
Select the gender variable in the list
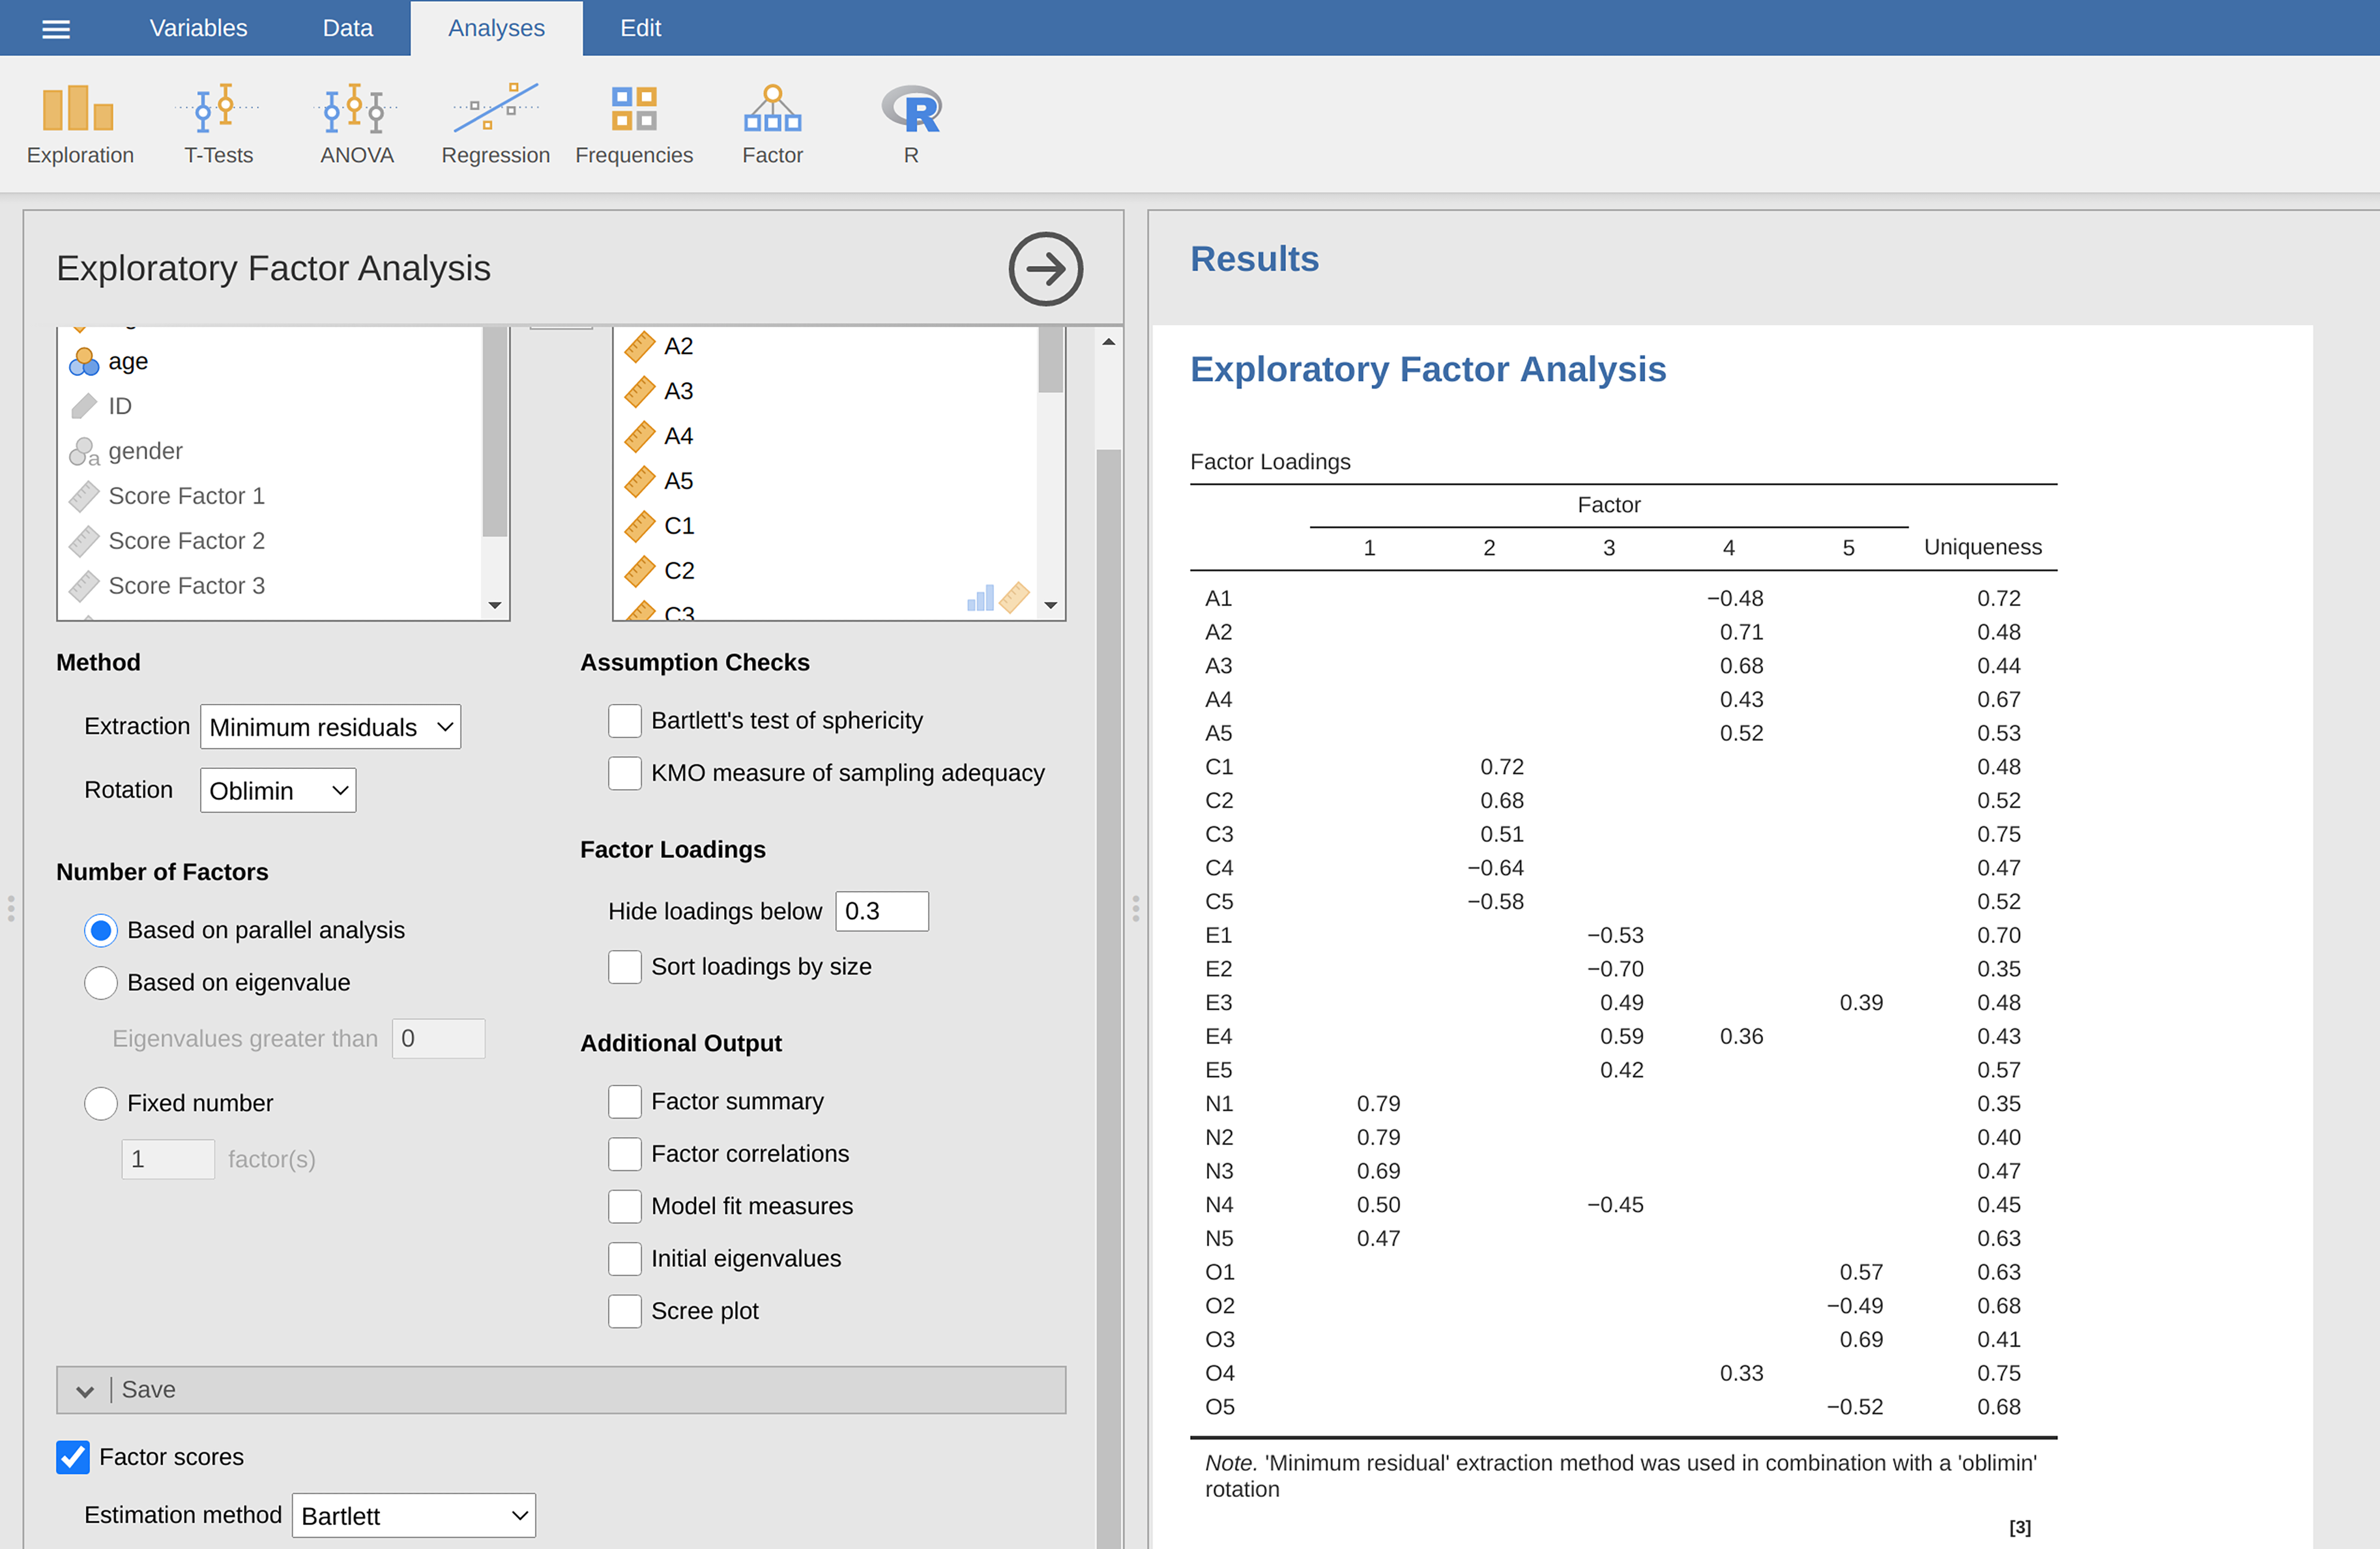[270, 451]
